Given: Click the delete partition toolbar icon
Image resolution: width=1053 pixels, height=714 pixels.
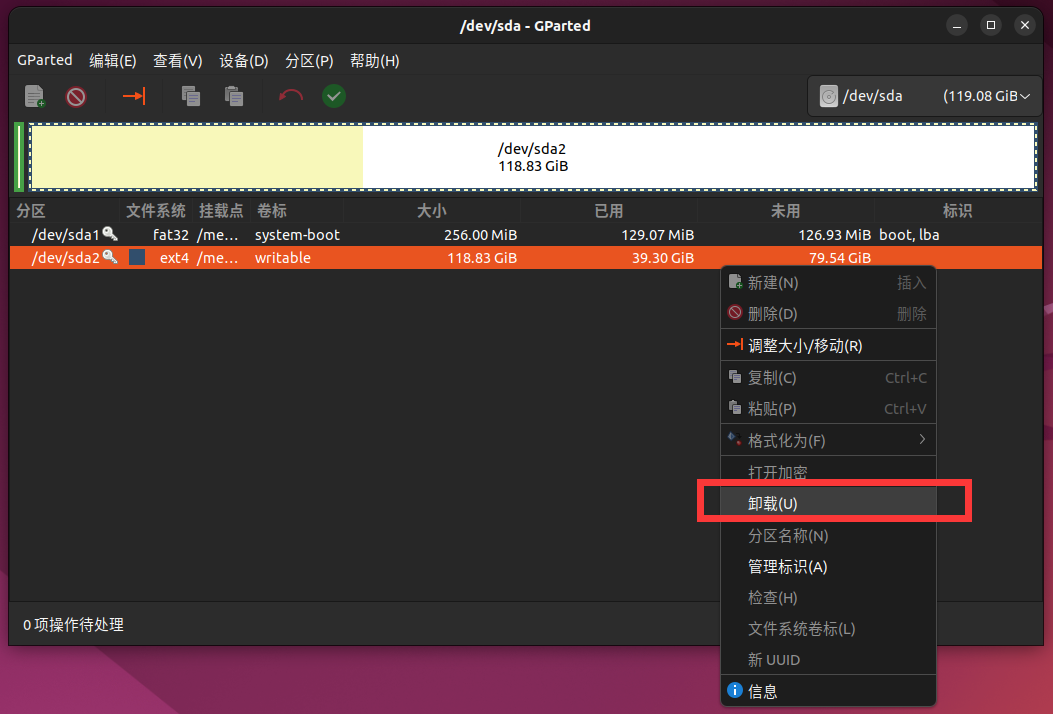Looking at the screenshot, I should (76, 96).
